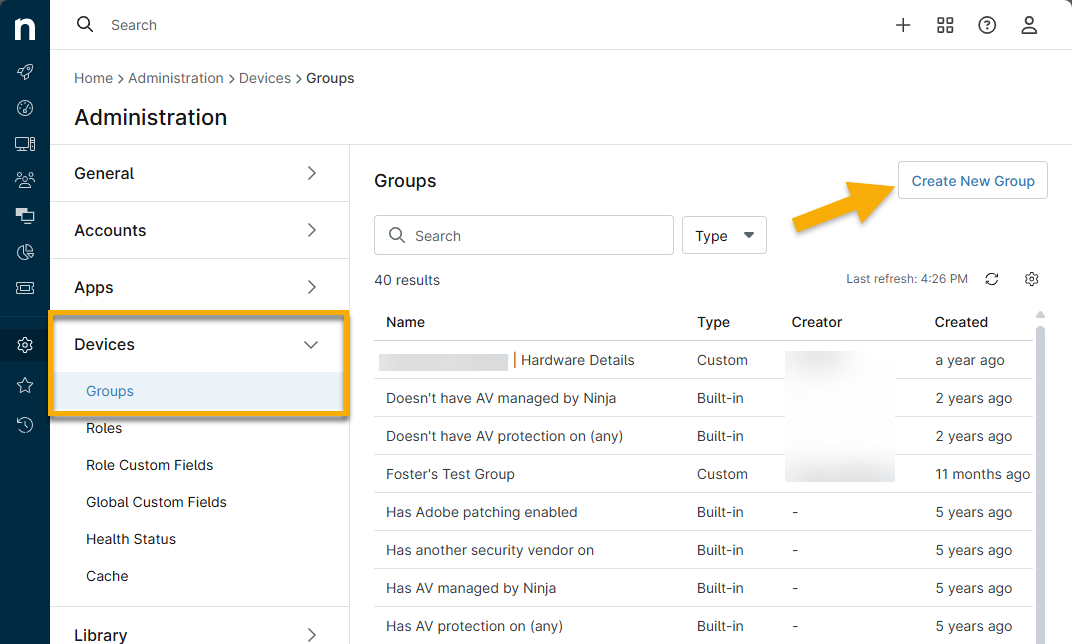Click the rocket Get Started icon in sidebar
The height and width of the screenshot is (644, 1072).
[25, 72]
